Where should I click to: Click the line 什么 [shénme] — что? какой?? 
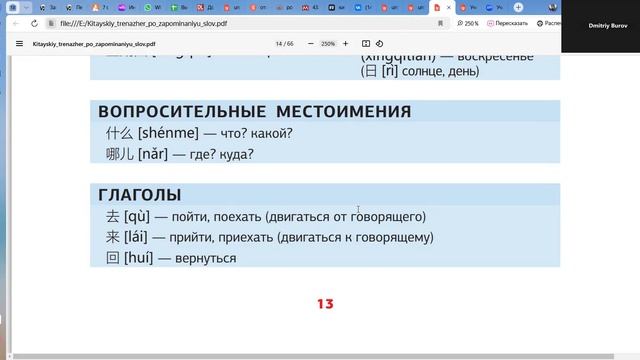(x=199, y=133)
